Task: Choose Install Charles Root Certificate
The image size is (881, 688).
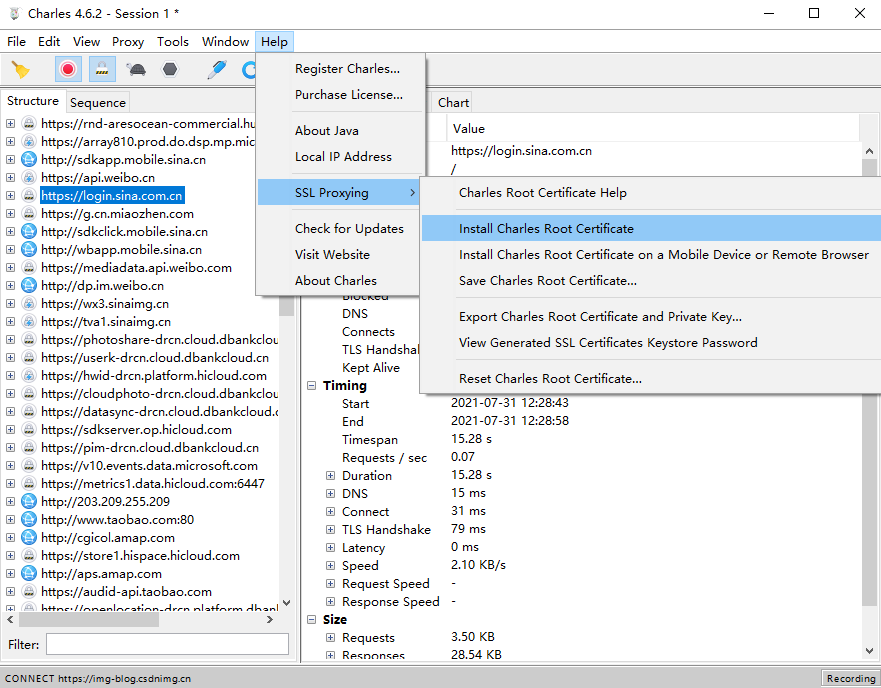Action: [x=652, y=228]
